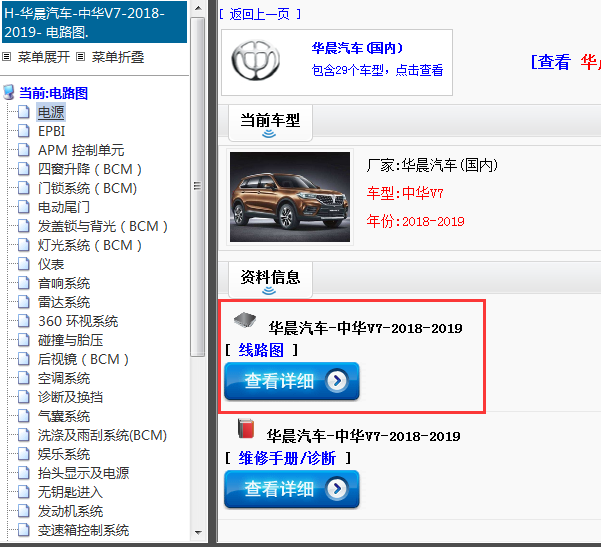601x547 pixels.
Task: Click the 菜单折叠 collapse-all icon
Action: [x=80, y=57]
